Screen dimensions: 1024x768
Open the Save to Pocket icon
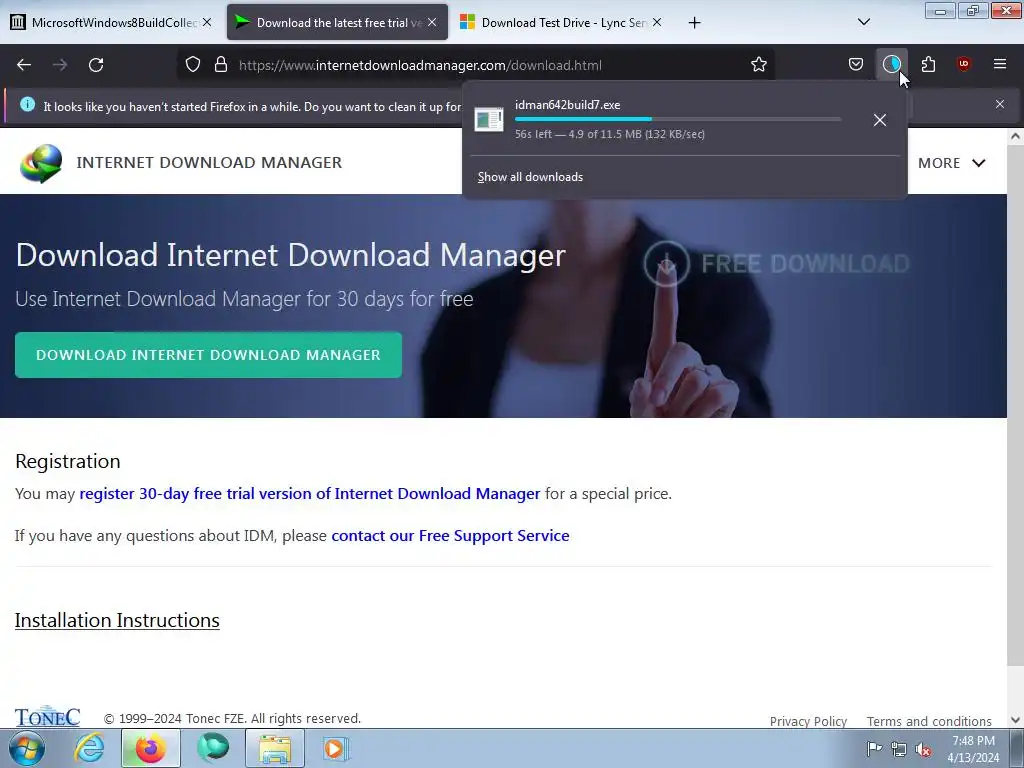(856, 64)
